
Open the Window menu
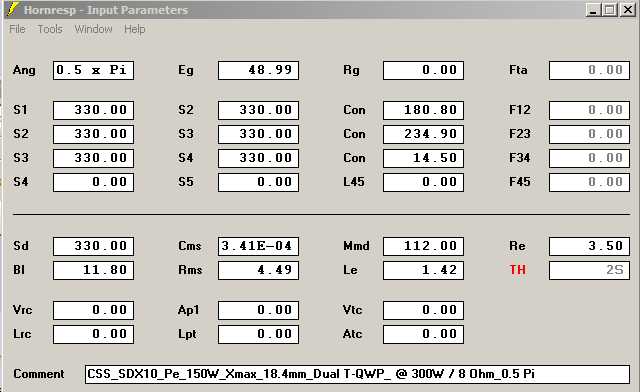coord(93,29)
